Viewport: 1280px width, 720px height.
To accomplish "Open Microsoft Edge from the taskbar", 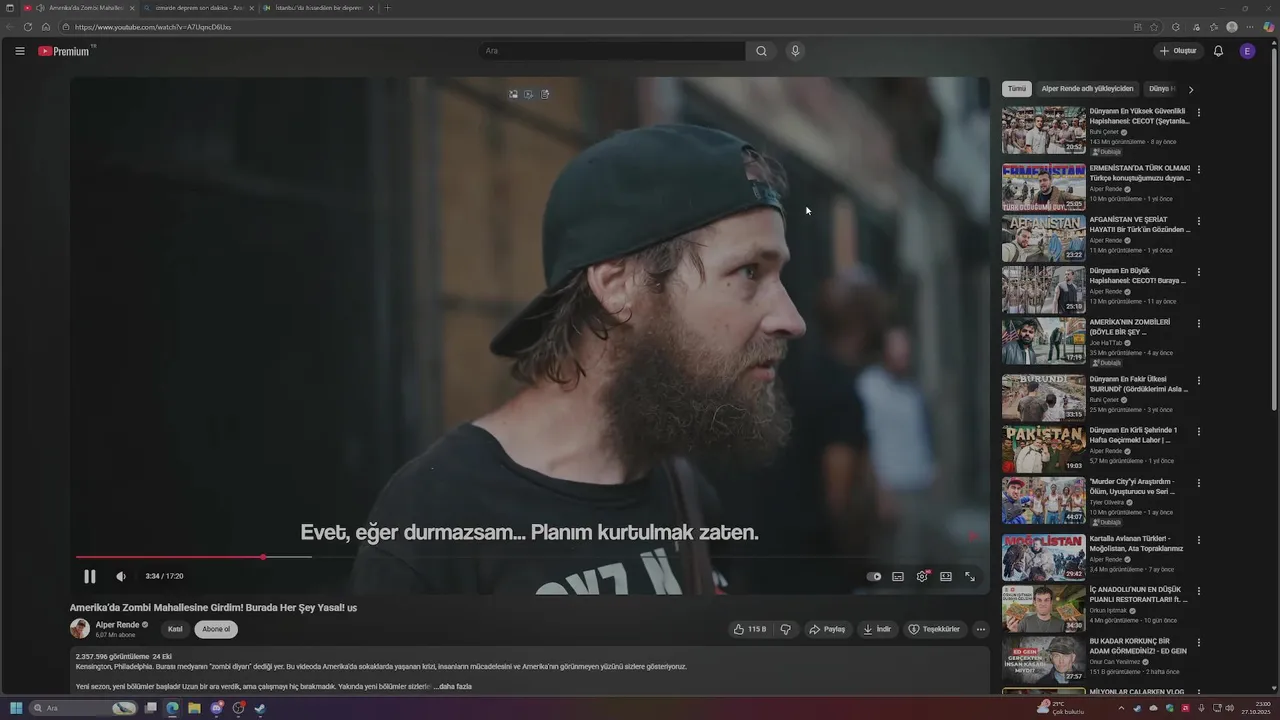I will tap(173, 708).
